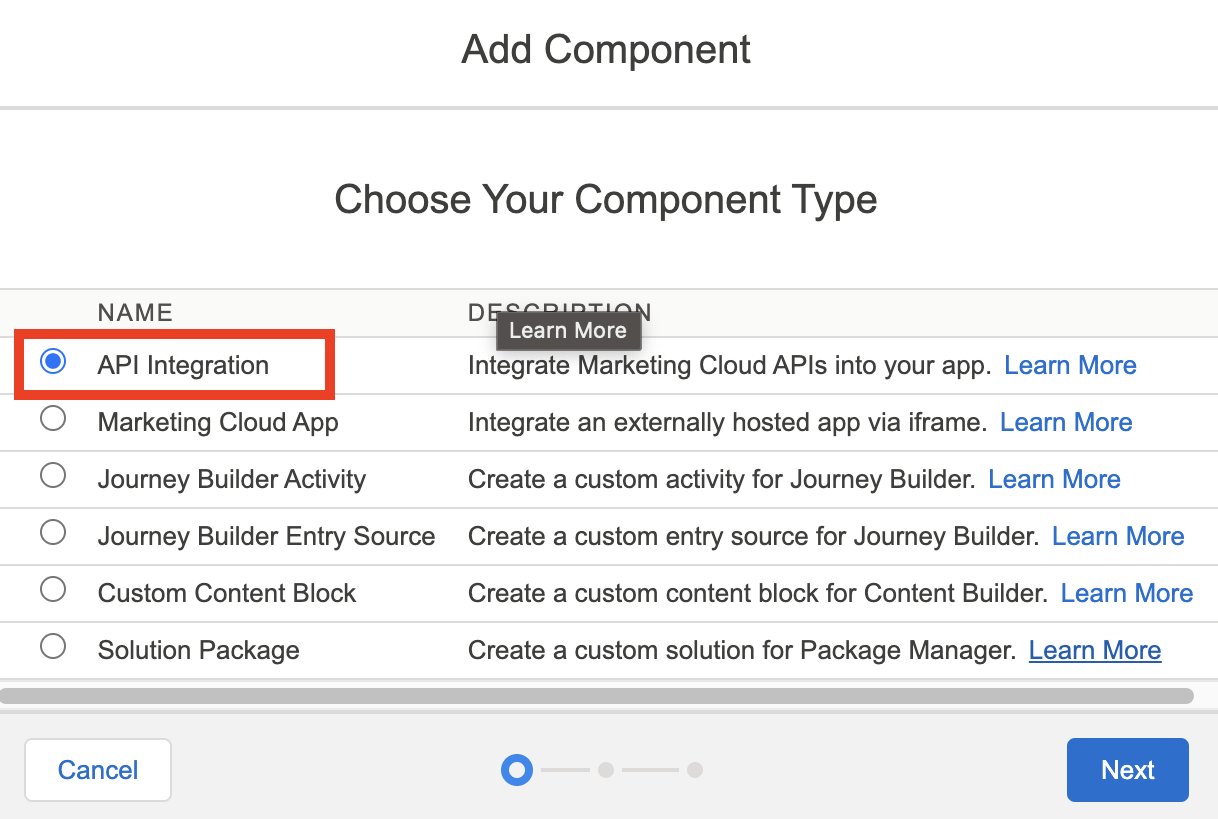Choose the Journey Builder Entry Source radio option
This screenshot has width=1218, height=819.
pyautogui.click(x=53, y=533)
